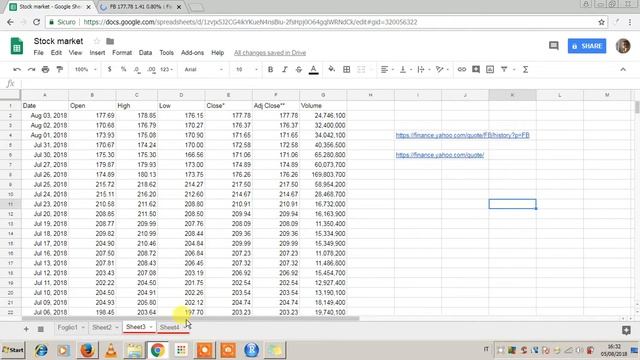This screenshot has width=640, height=360.
Task: Open the Edit menu
Action: pos(56,53)
